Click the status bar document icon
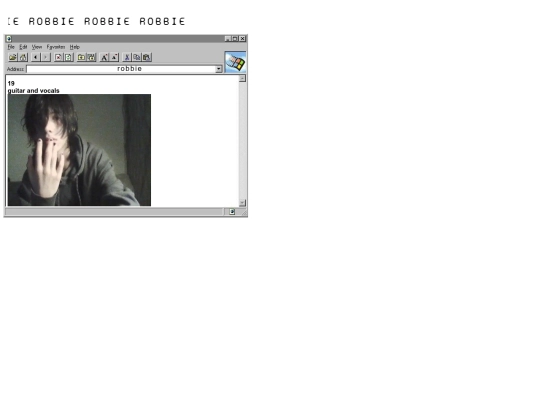540x405 pixels. pyautogui.click(x=232, y=211)
